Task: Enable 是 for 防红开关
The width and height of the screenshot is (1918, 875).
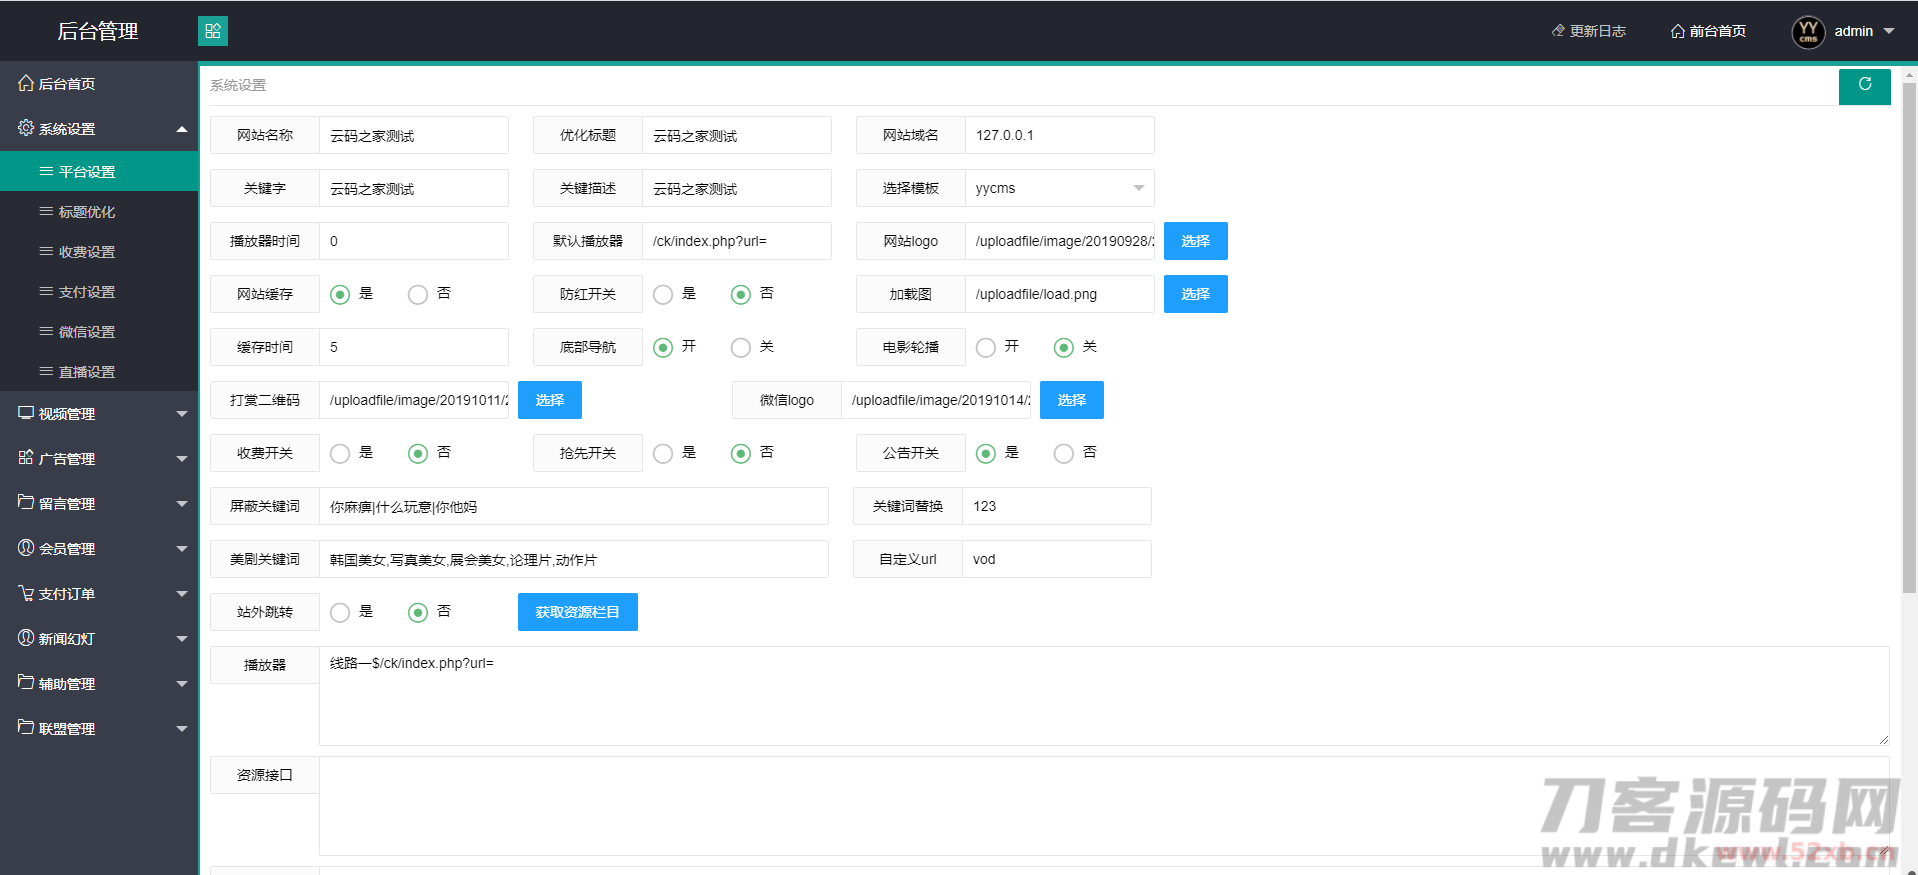Action: pos(663,294)
